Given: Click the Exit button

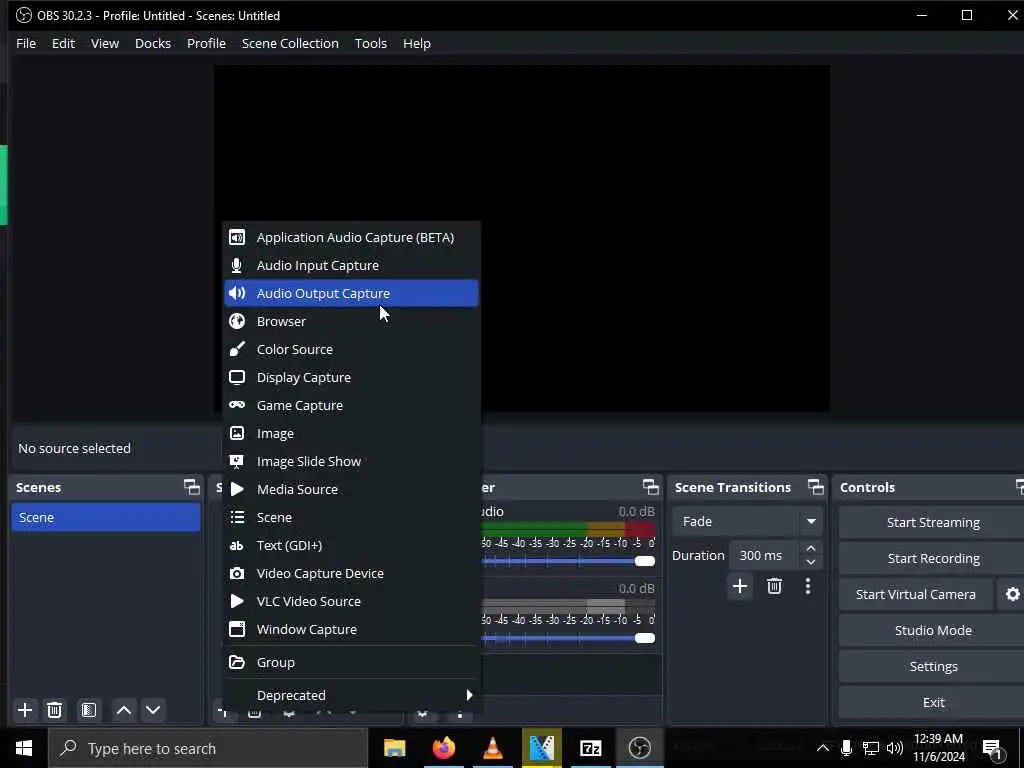Looking at the screenshot, I should pos(933,702).
